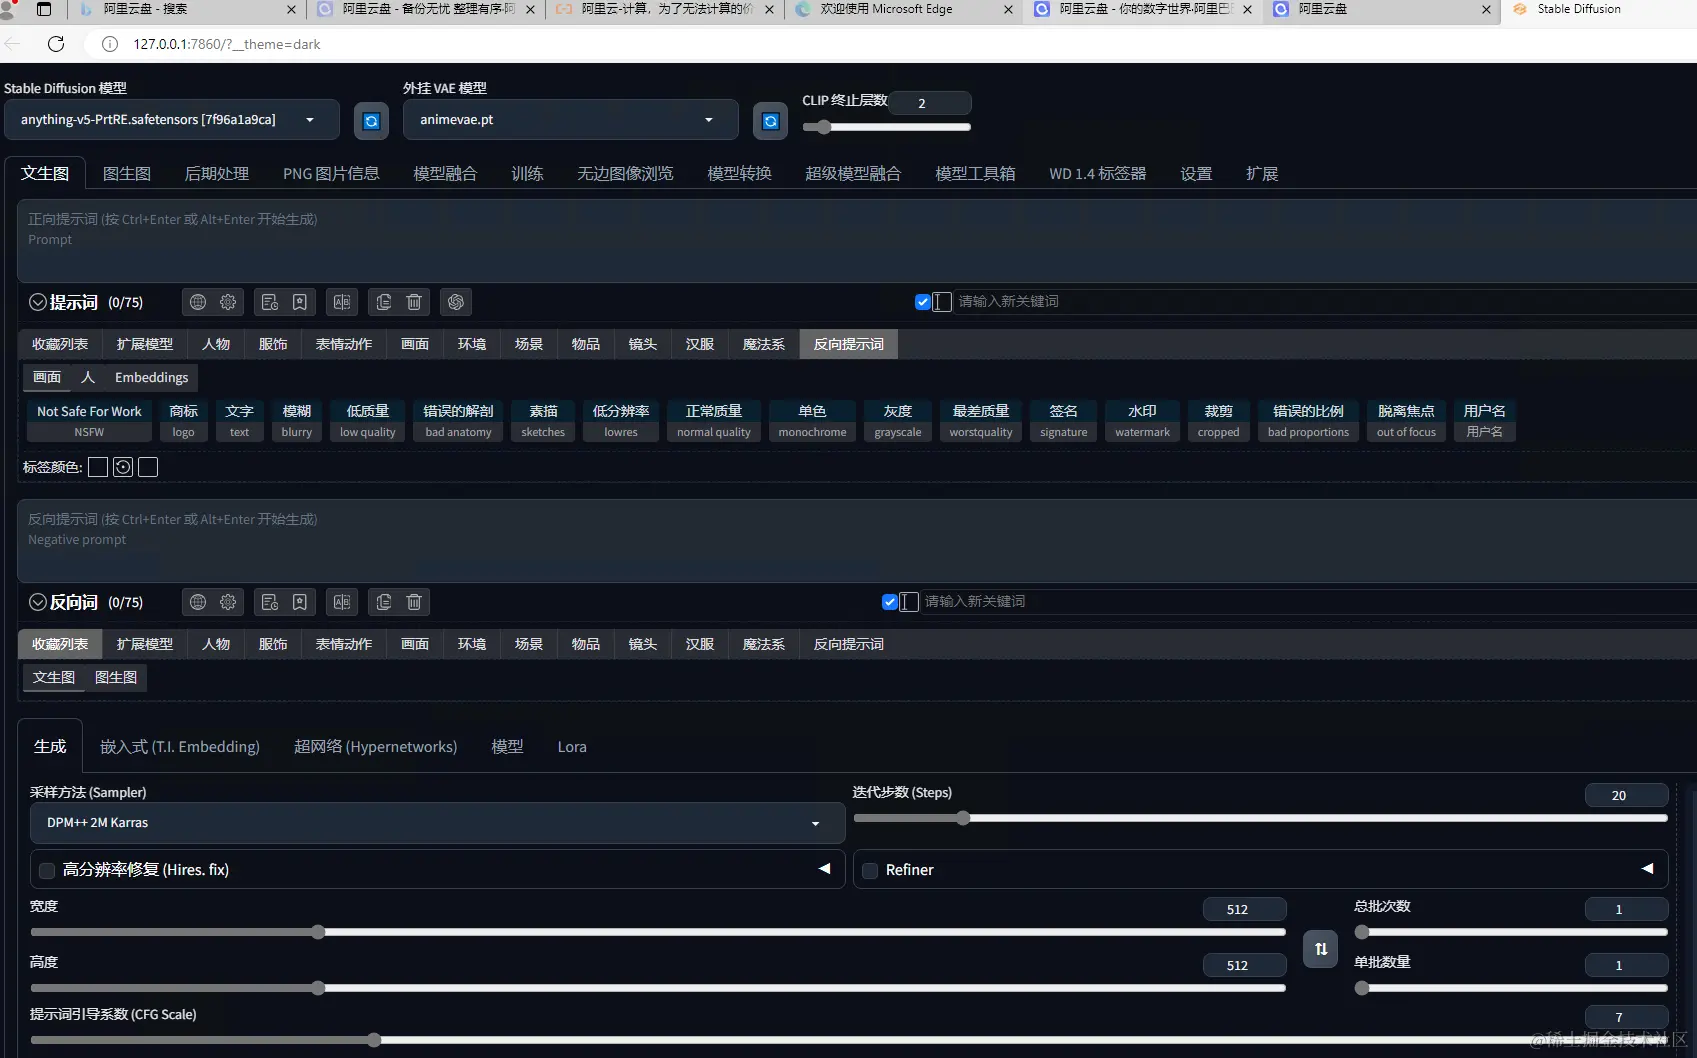This screenshot has height=1058, width=1697.
Task: Click the trash icon in the 提示词 toolbar
Action: pos(414,302)
